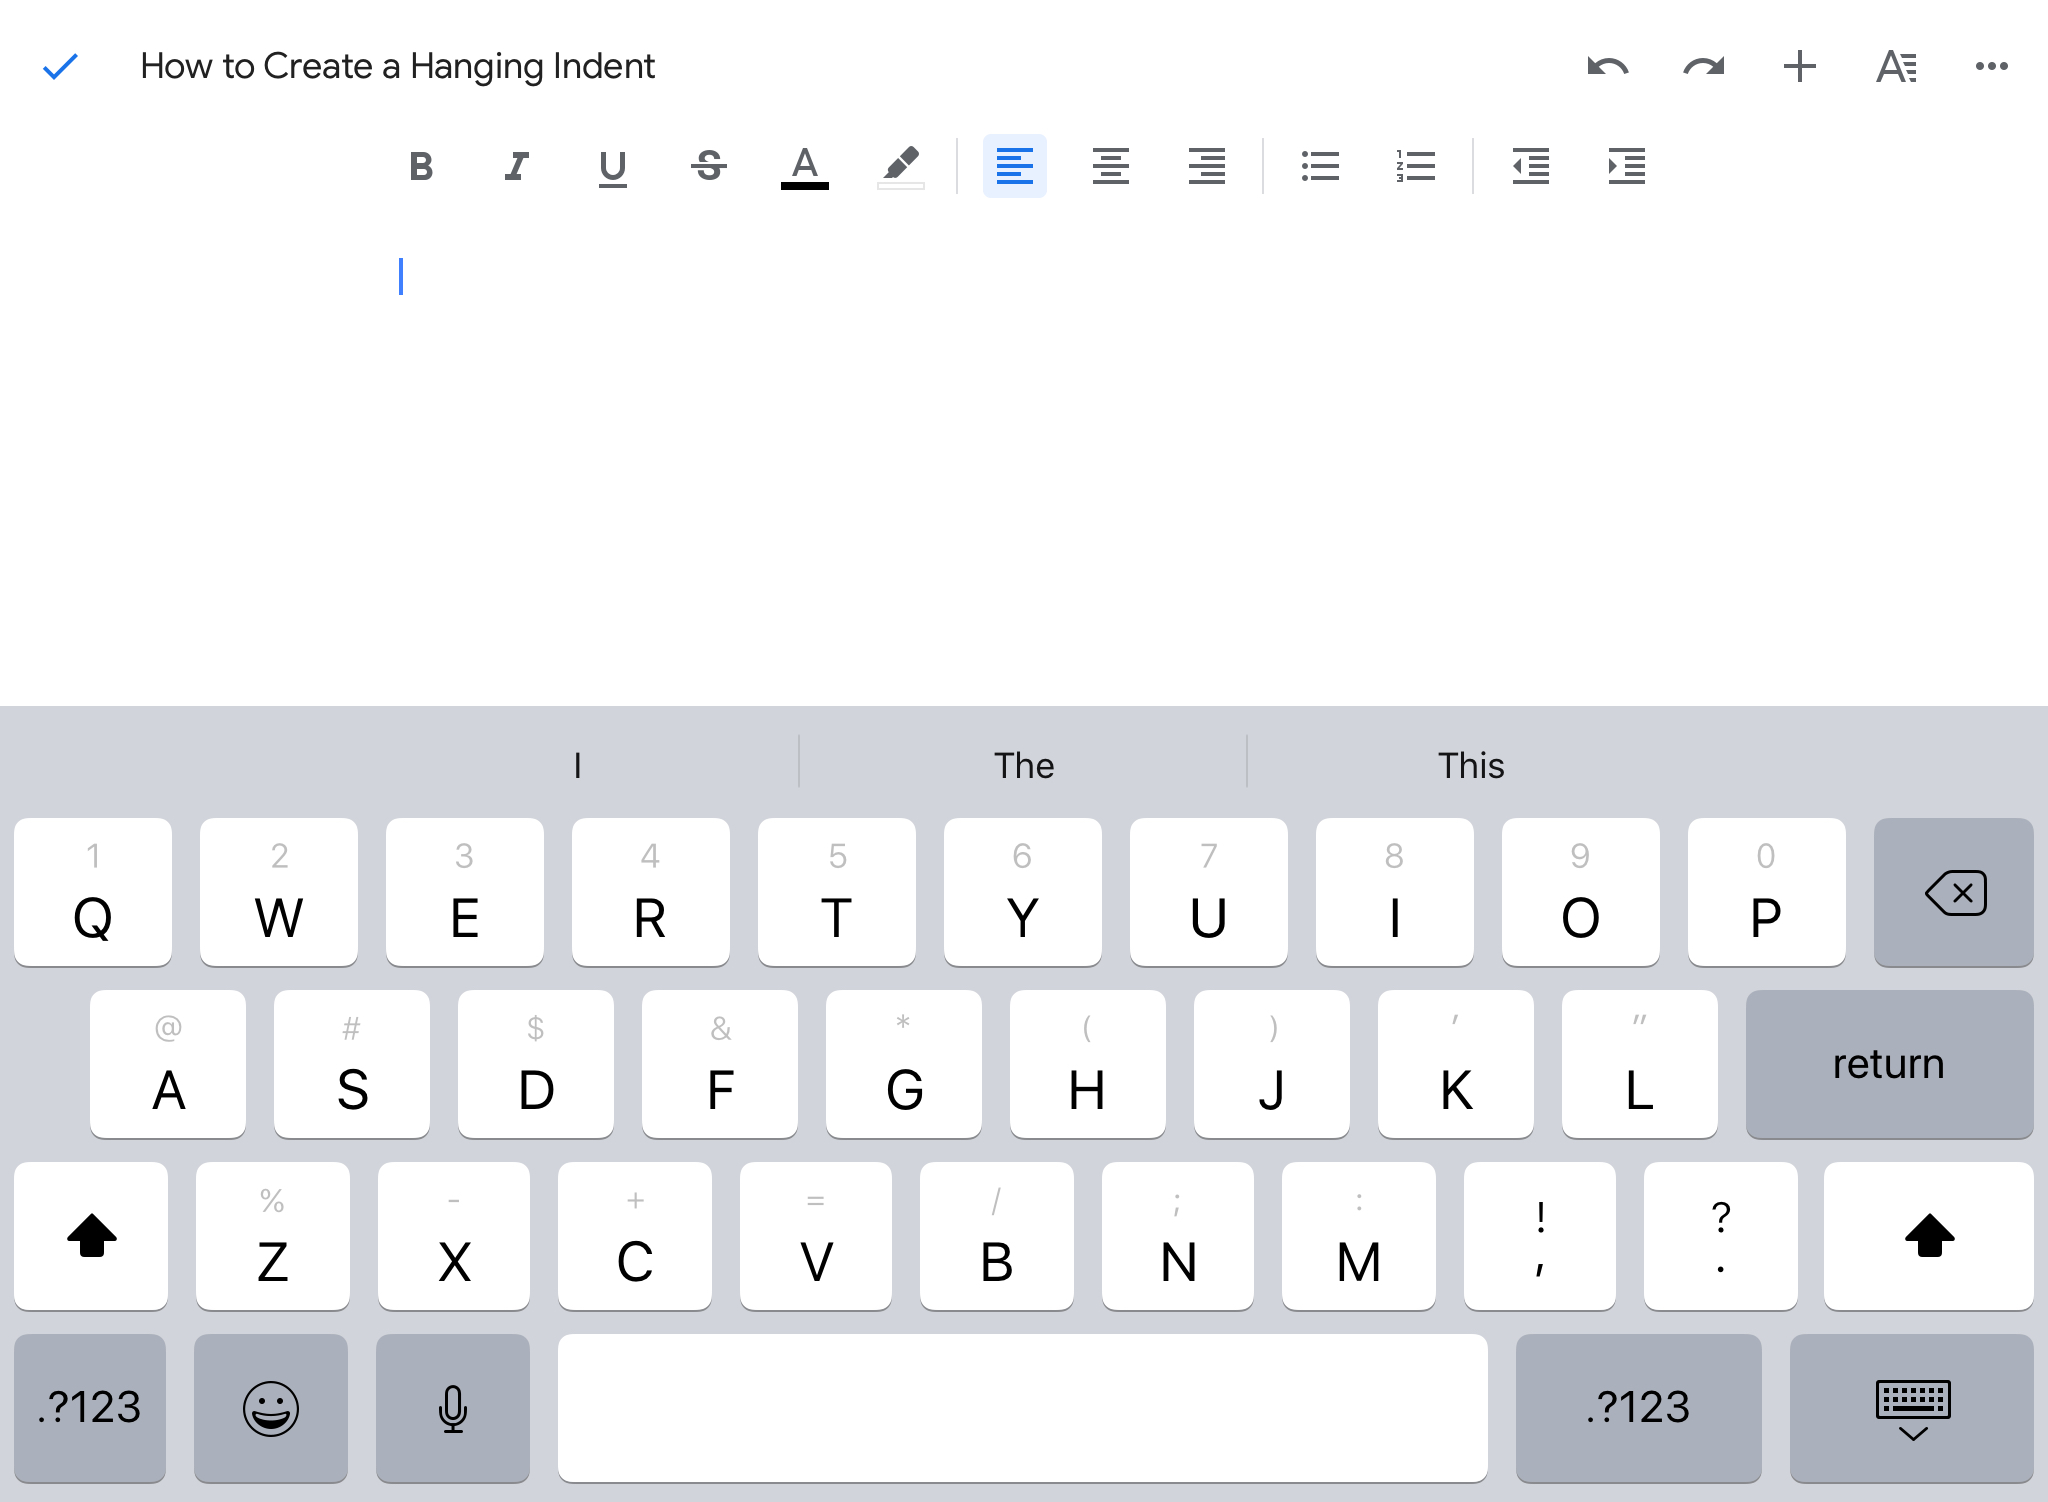The image size is (2048, 1502).
Task: Insert a numbered list
Action: [1416, 166]
